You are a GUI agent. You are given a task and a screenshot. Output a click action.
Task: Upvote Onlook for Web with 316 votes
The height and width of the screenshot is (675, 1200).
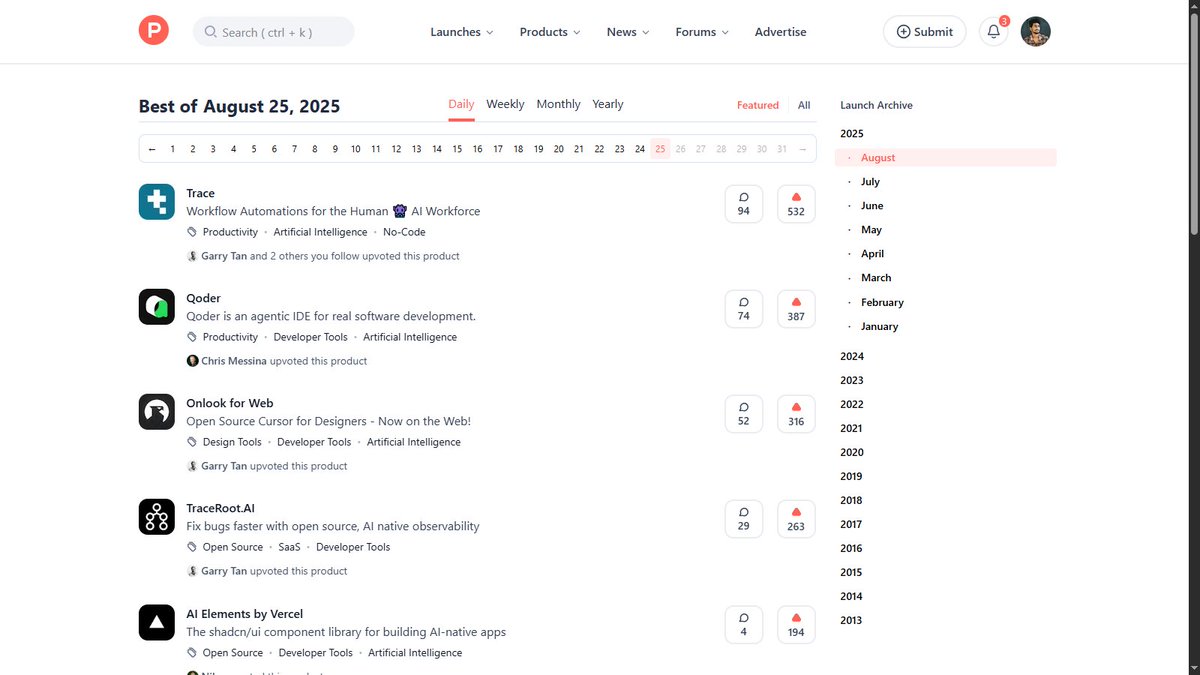796,413
